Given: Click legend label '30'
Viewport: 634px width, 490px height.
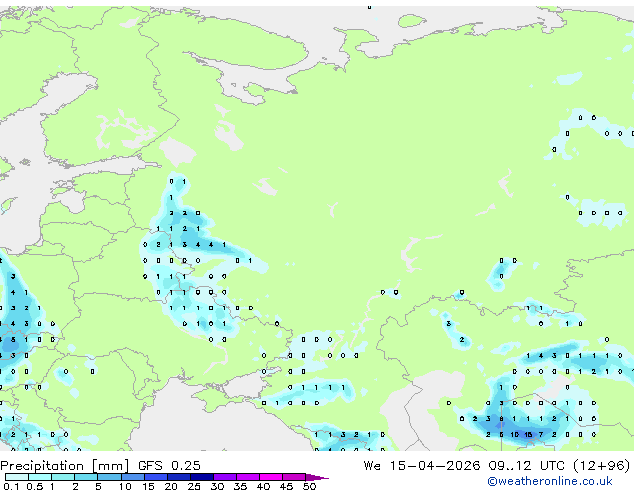Looking at the screenshot, I should 217,486.
